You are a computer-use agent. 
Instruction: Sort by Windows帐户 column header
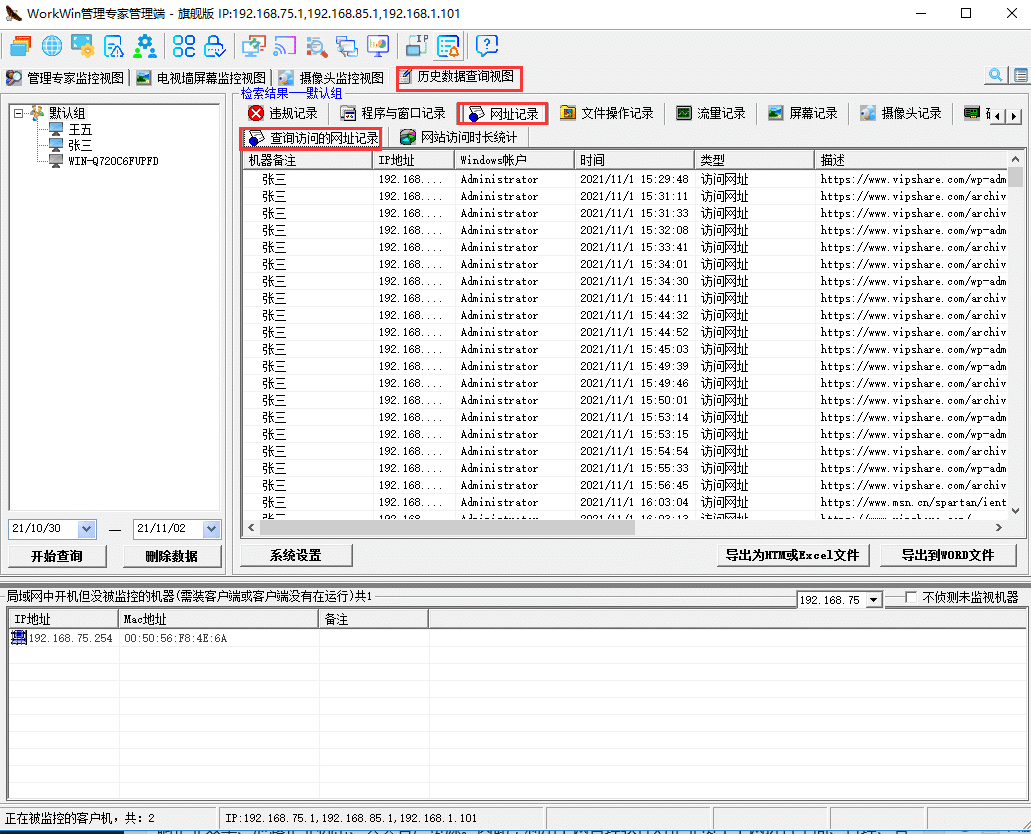coord(514,160)
